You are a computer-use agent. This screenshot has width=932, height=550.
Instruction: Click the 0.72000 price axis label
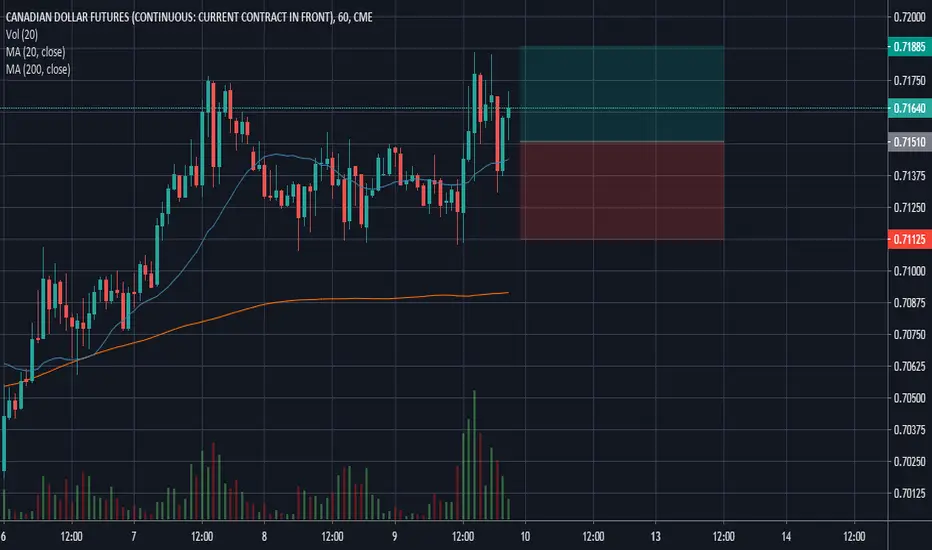(909, 17)
